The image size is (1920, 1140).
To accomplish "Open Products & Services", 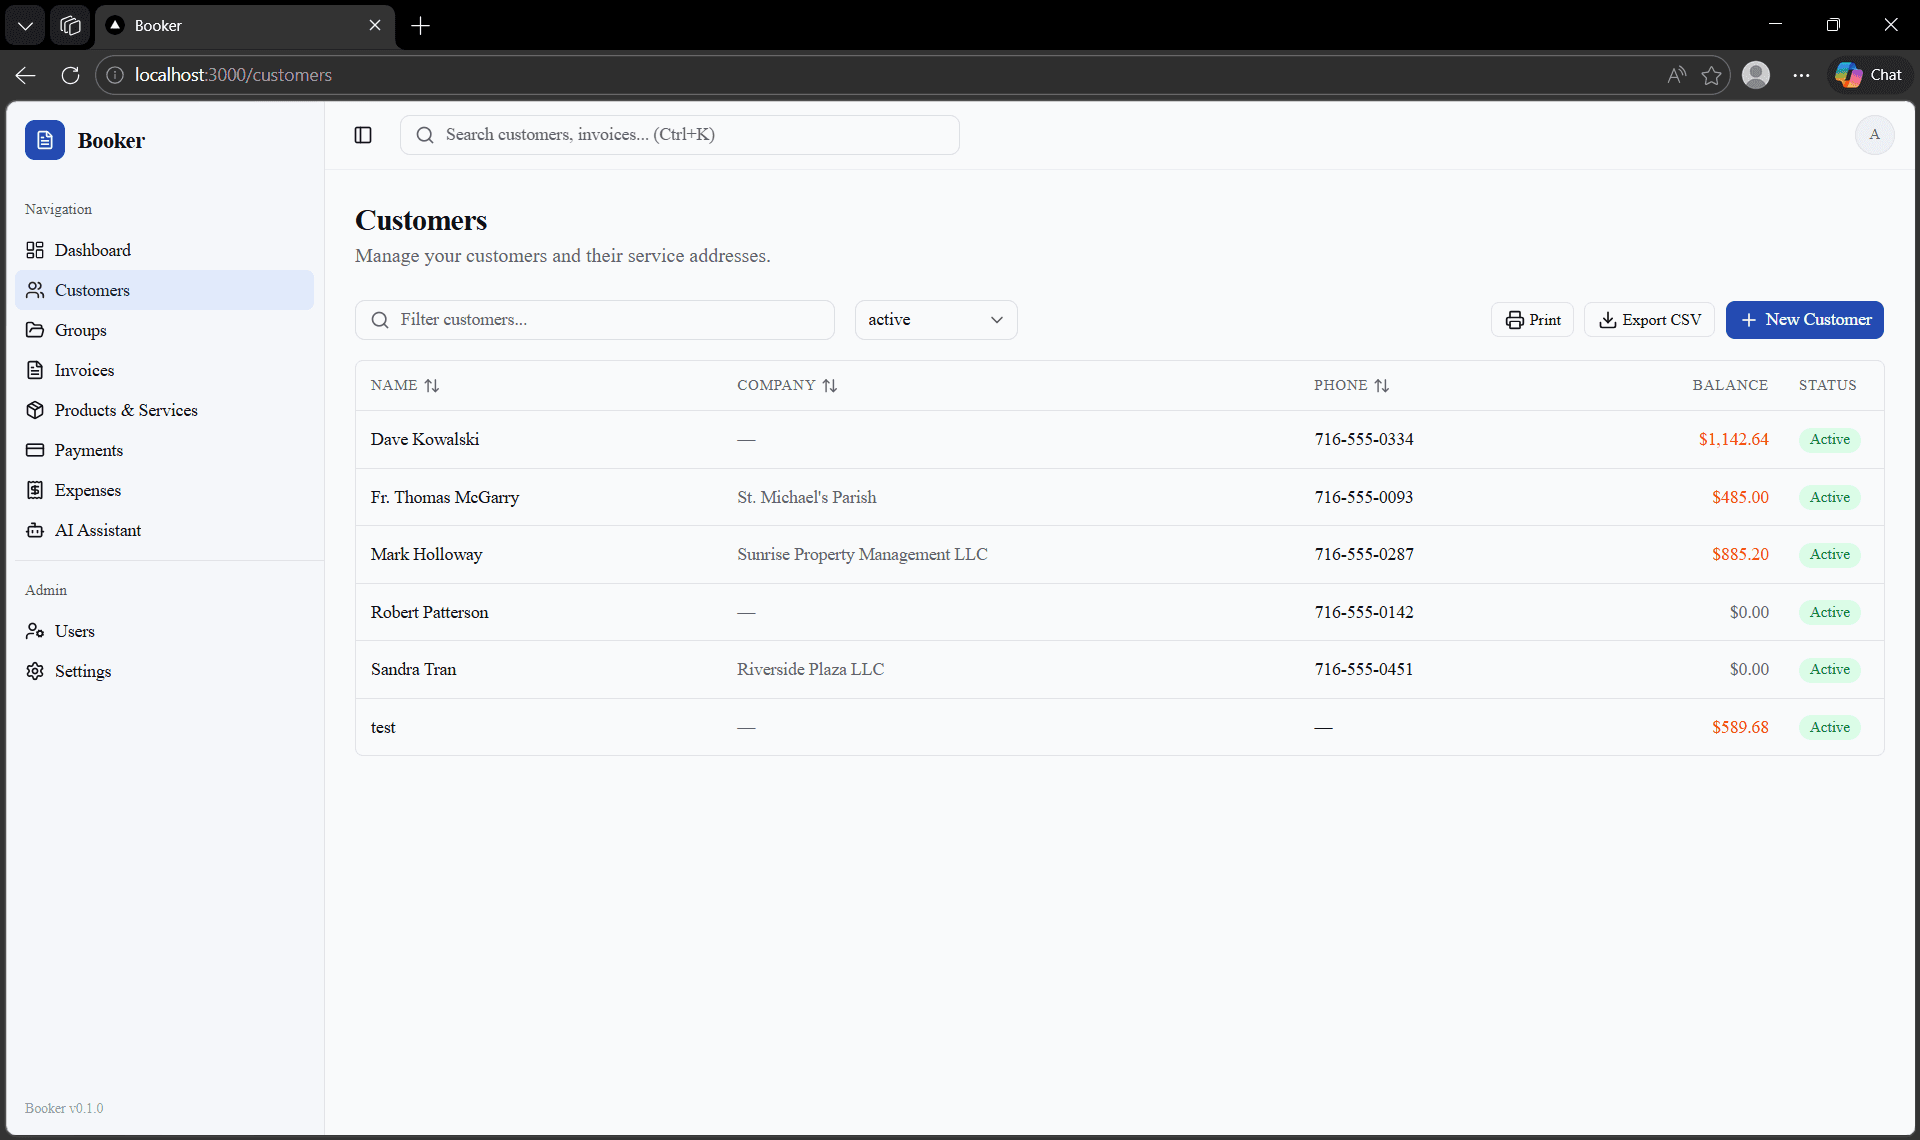I will [x=126, y=410].
